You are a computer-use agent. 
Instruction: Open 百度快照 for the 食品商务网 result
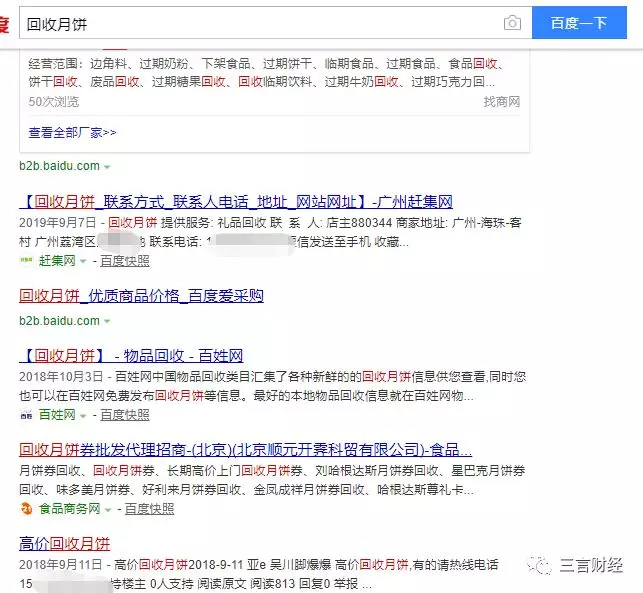(x=149, y=509)
